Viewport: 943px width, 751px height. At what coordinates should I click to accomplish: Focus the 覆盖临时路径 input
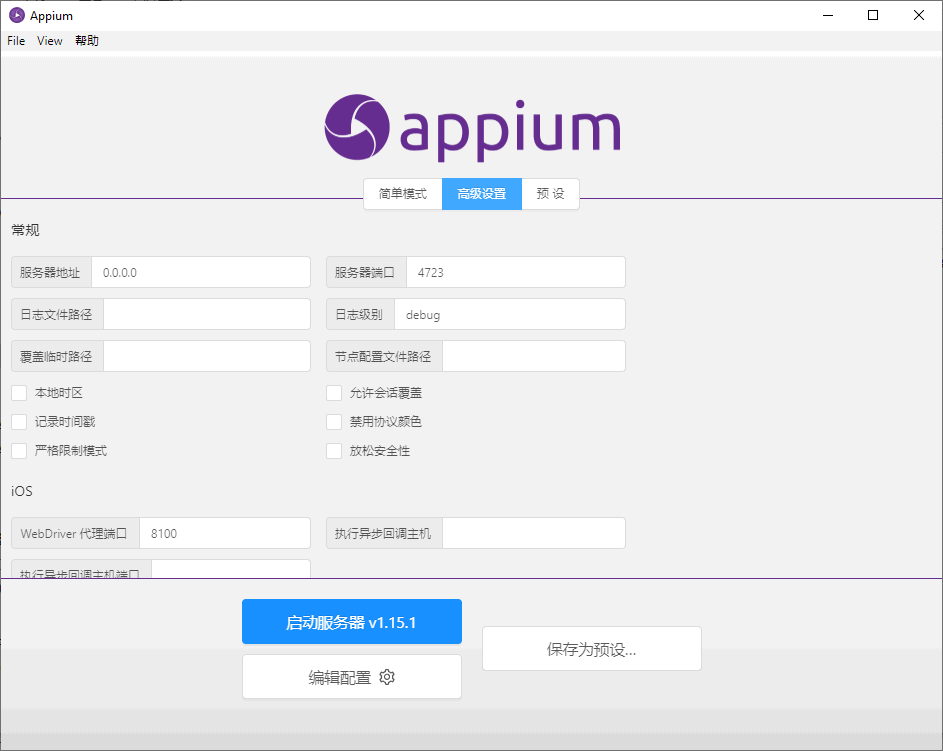[x=207, y=357]
